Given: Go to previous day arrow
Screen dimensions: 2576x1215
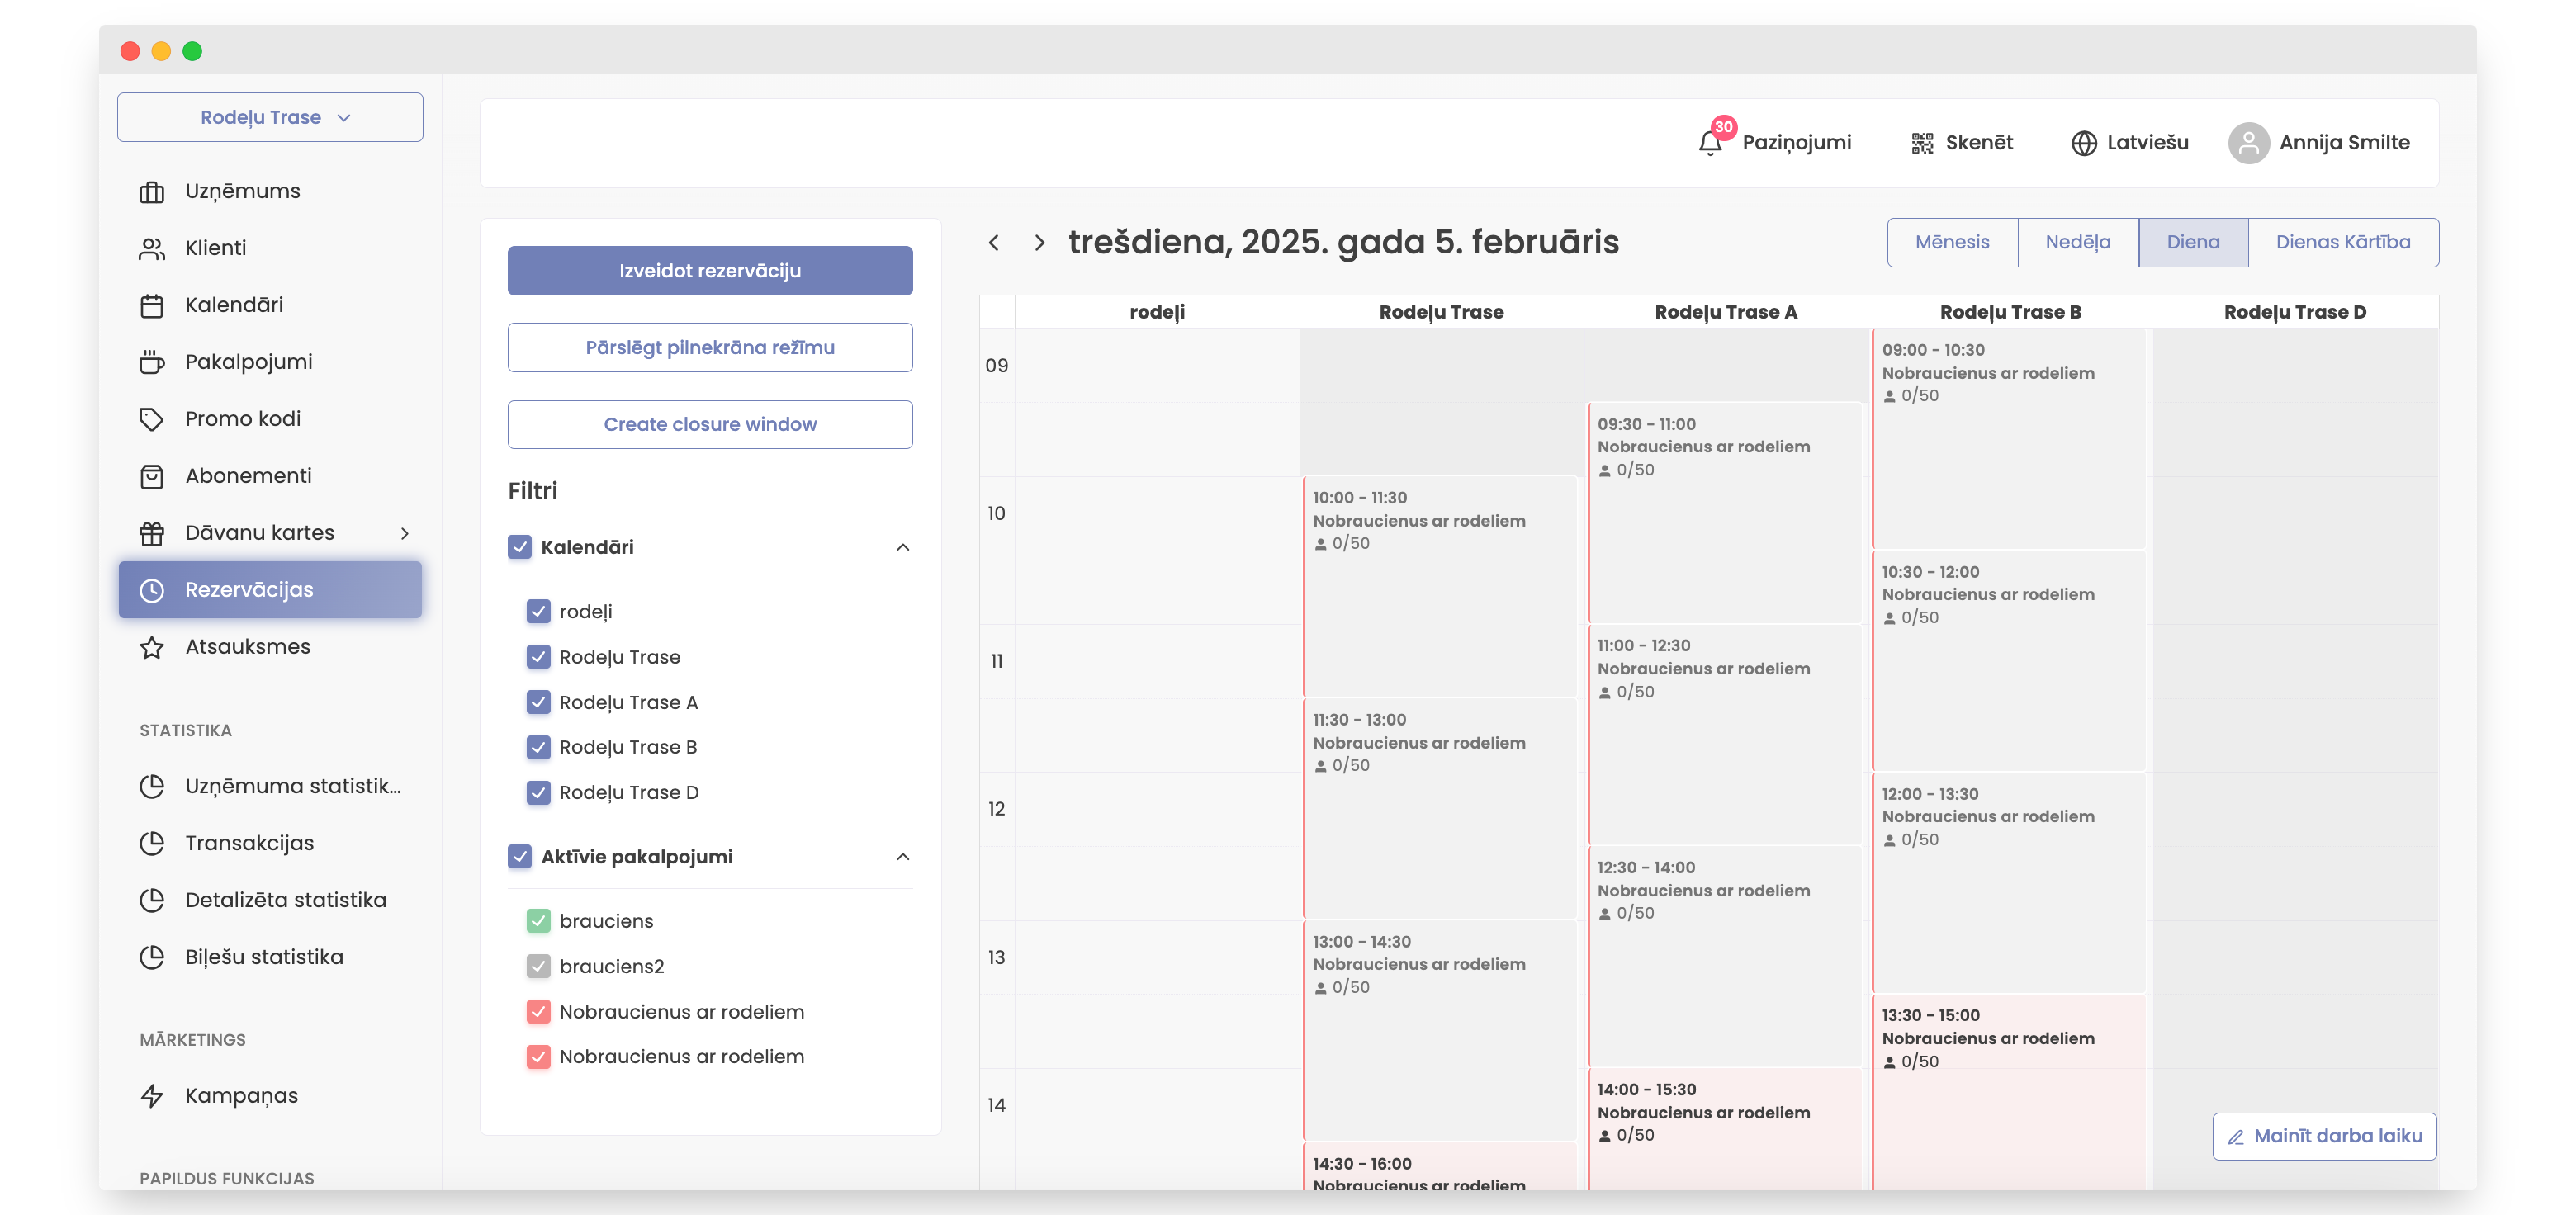Looking at the screenshot, I should point(993,242).
